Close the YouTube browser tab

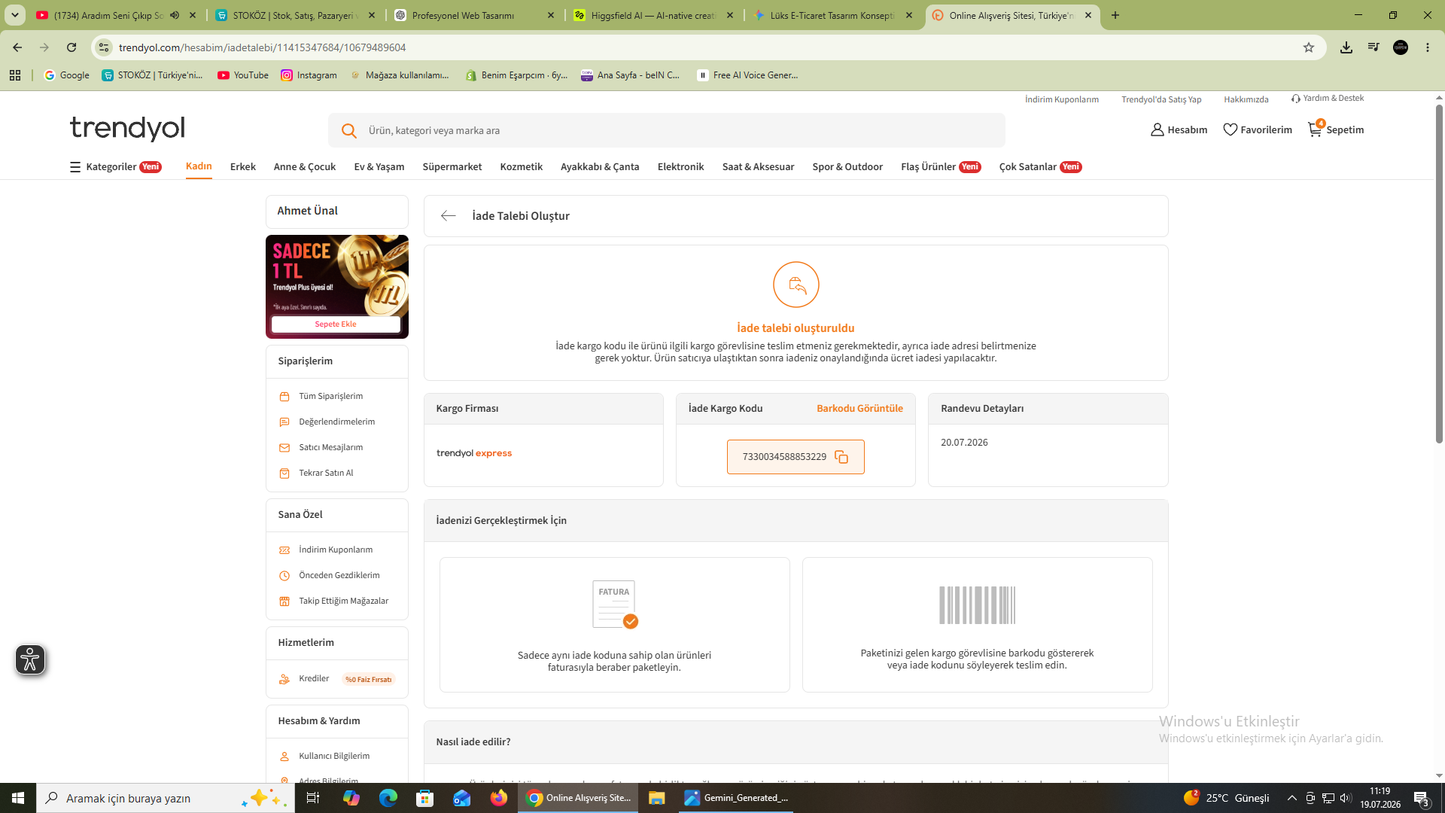[x=193, y=15]
